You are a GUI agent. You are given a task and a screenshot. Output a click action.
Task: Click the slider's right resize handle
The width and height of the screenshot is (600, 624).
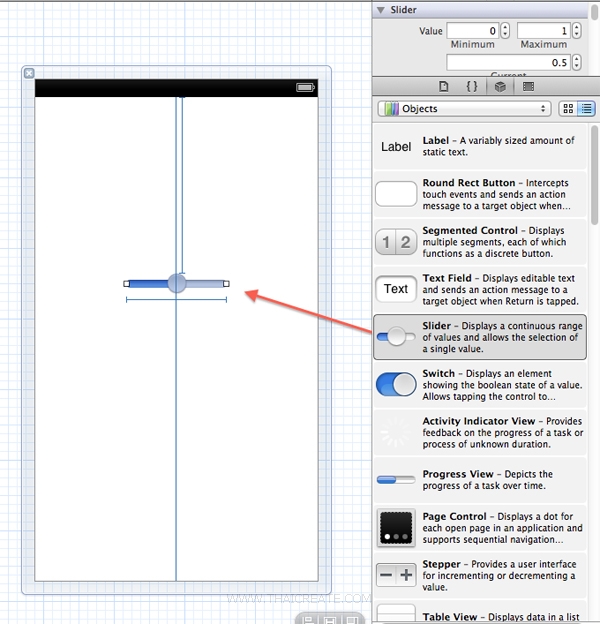(x=226, y=284)
